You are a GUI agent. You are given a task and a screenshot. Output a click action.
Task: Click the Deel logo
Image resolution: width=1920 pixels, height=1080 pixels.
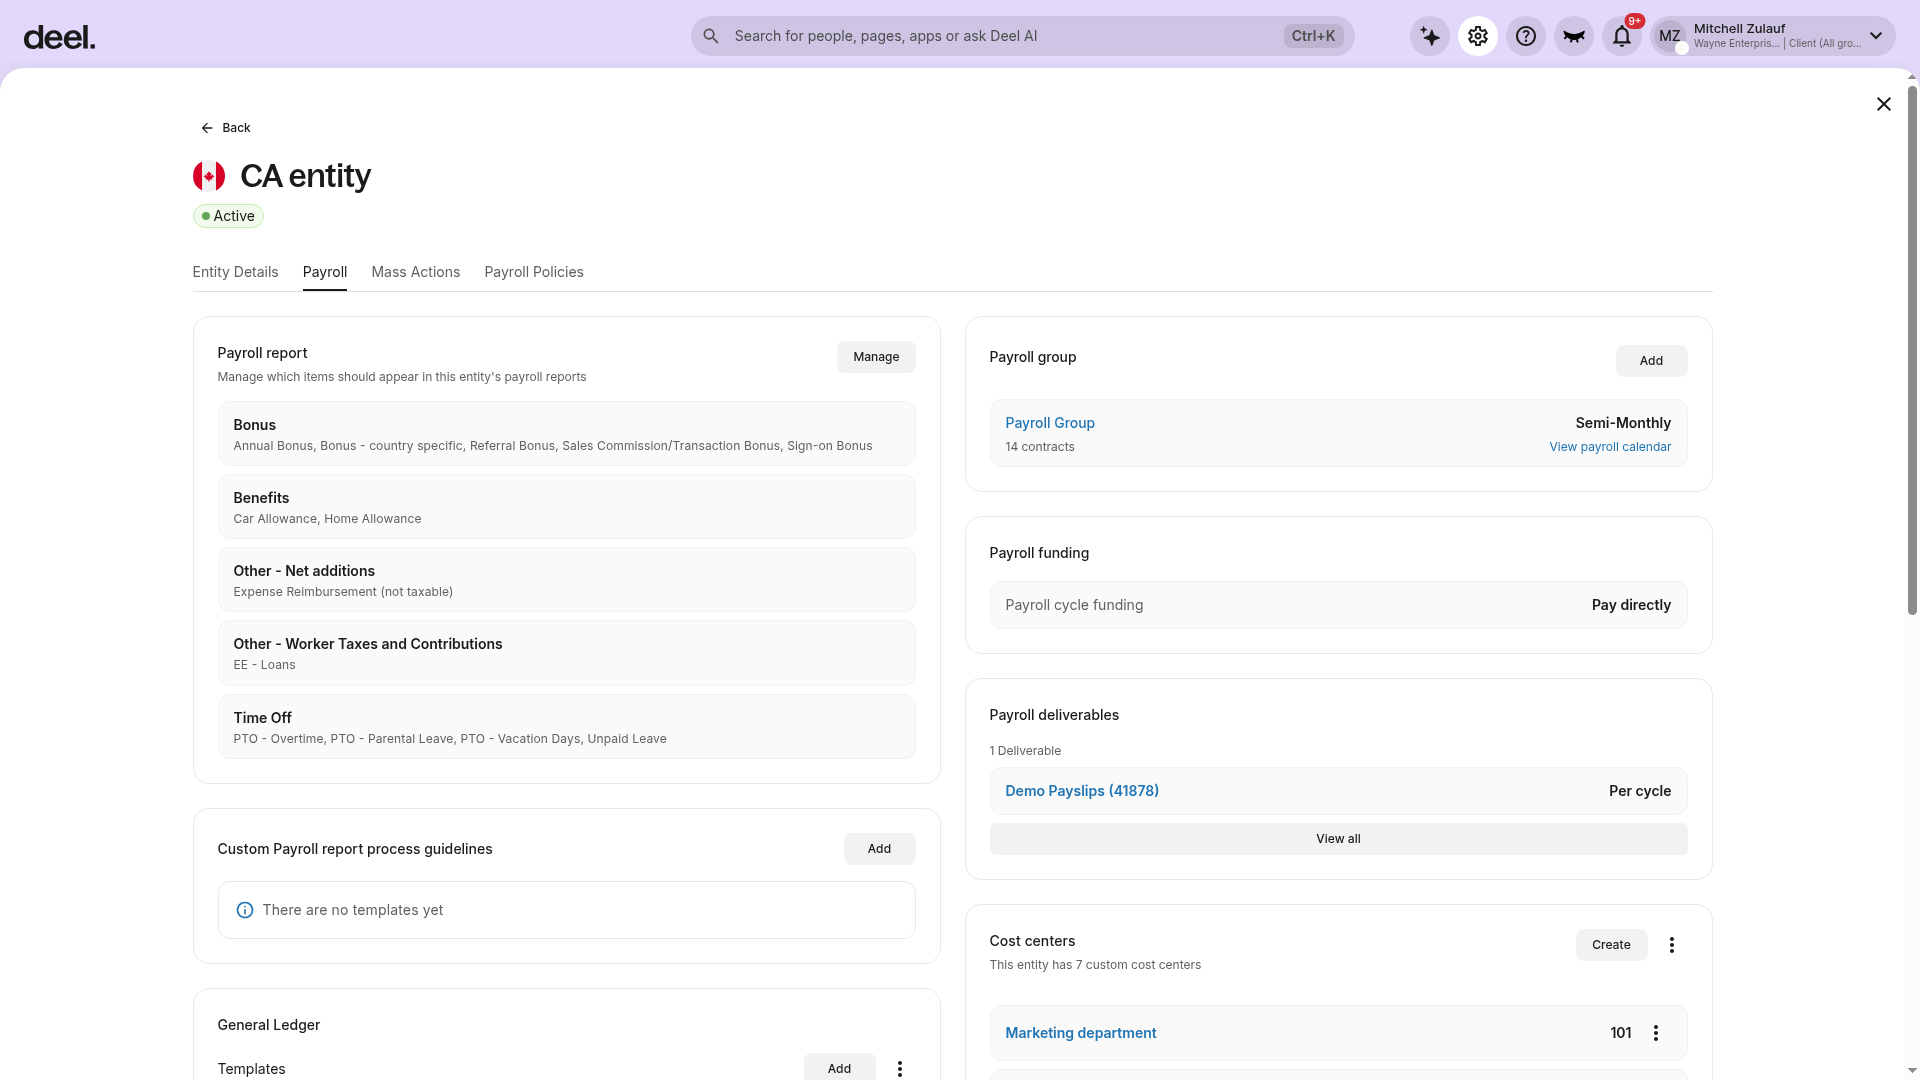tap(59, 37)
